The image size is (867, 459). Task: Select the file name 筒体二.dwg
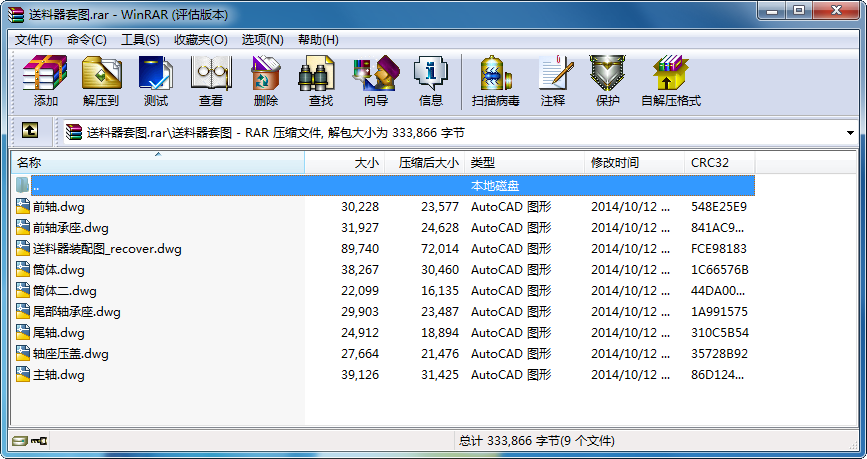pos(65,291)
